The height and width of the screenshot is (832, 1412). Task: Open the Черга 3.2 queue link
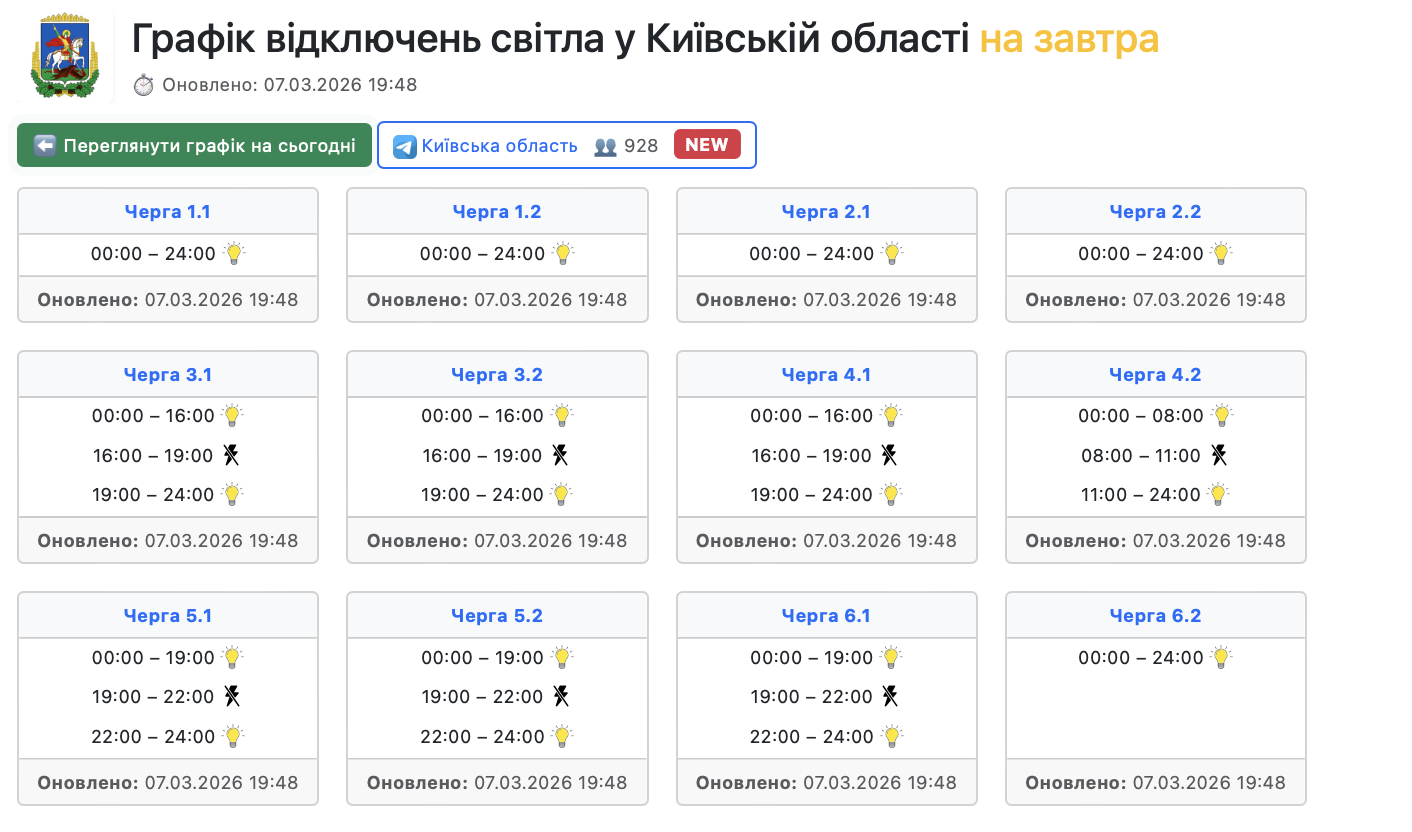click(x=497, y=375)
